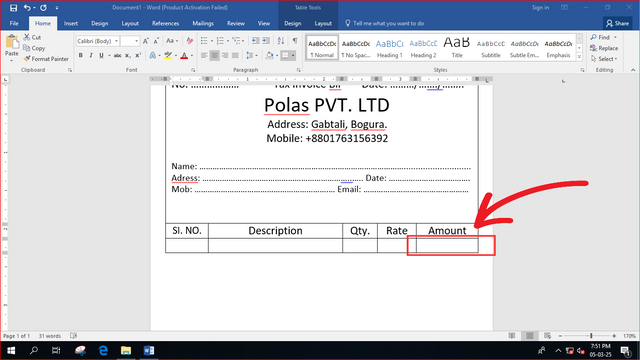Redo the last action
Screen dimensions: 640x360
(43, 7)
